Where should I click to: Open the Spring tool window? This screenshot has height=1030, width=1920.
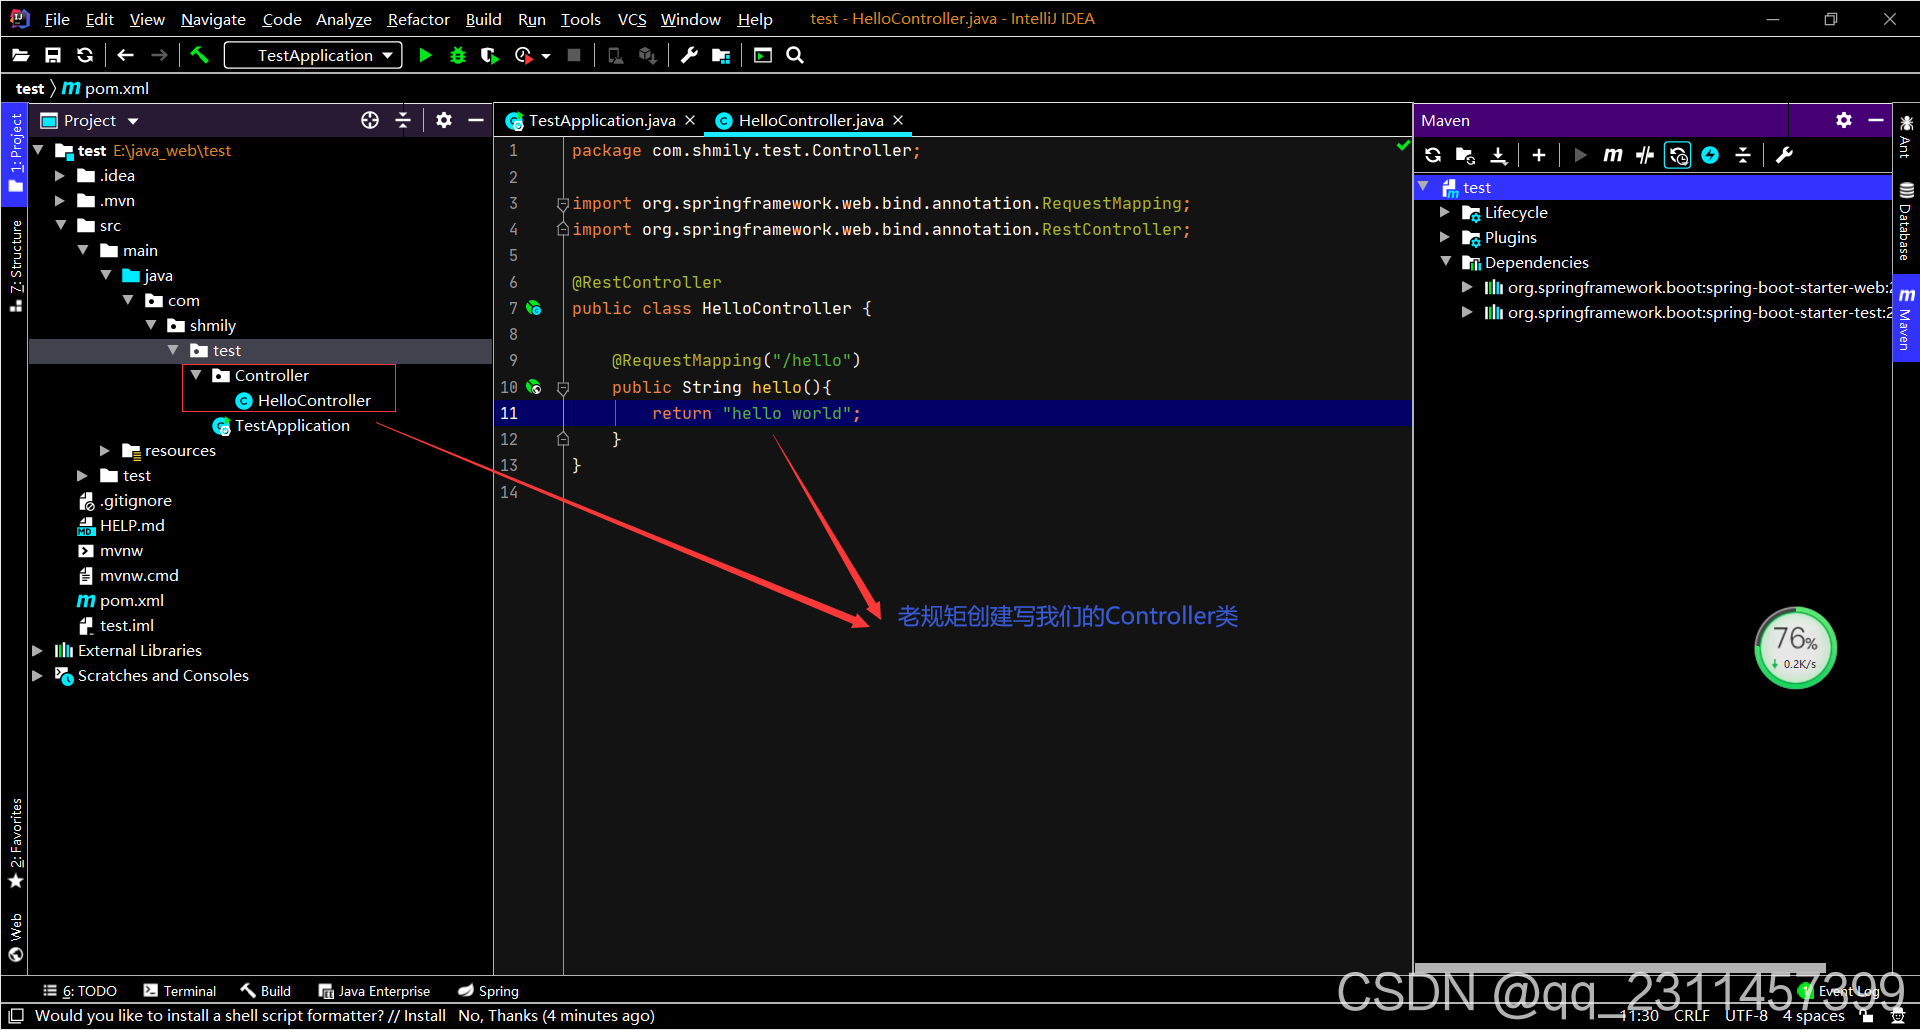tap(488, 991)
